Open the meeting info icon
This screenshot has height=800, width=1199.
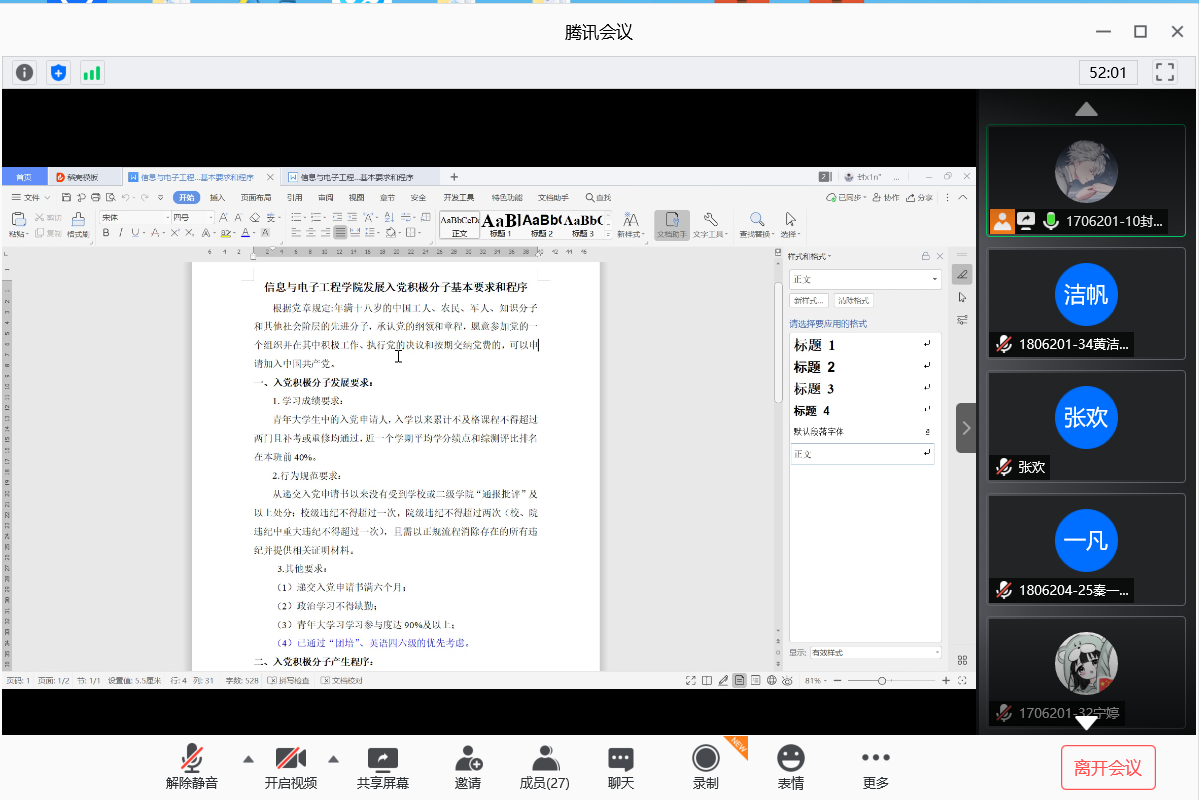click(x=25, y=72)
